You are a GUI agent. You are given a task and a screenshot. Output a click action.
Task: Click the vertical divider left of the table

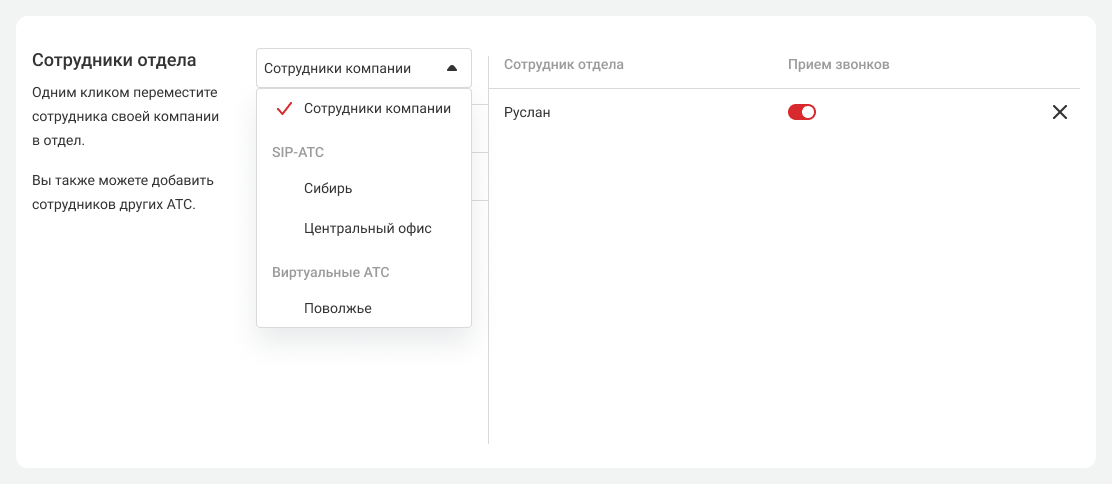click(488, 300)
